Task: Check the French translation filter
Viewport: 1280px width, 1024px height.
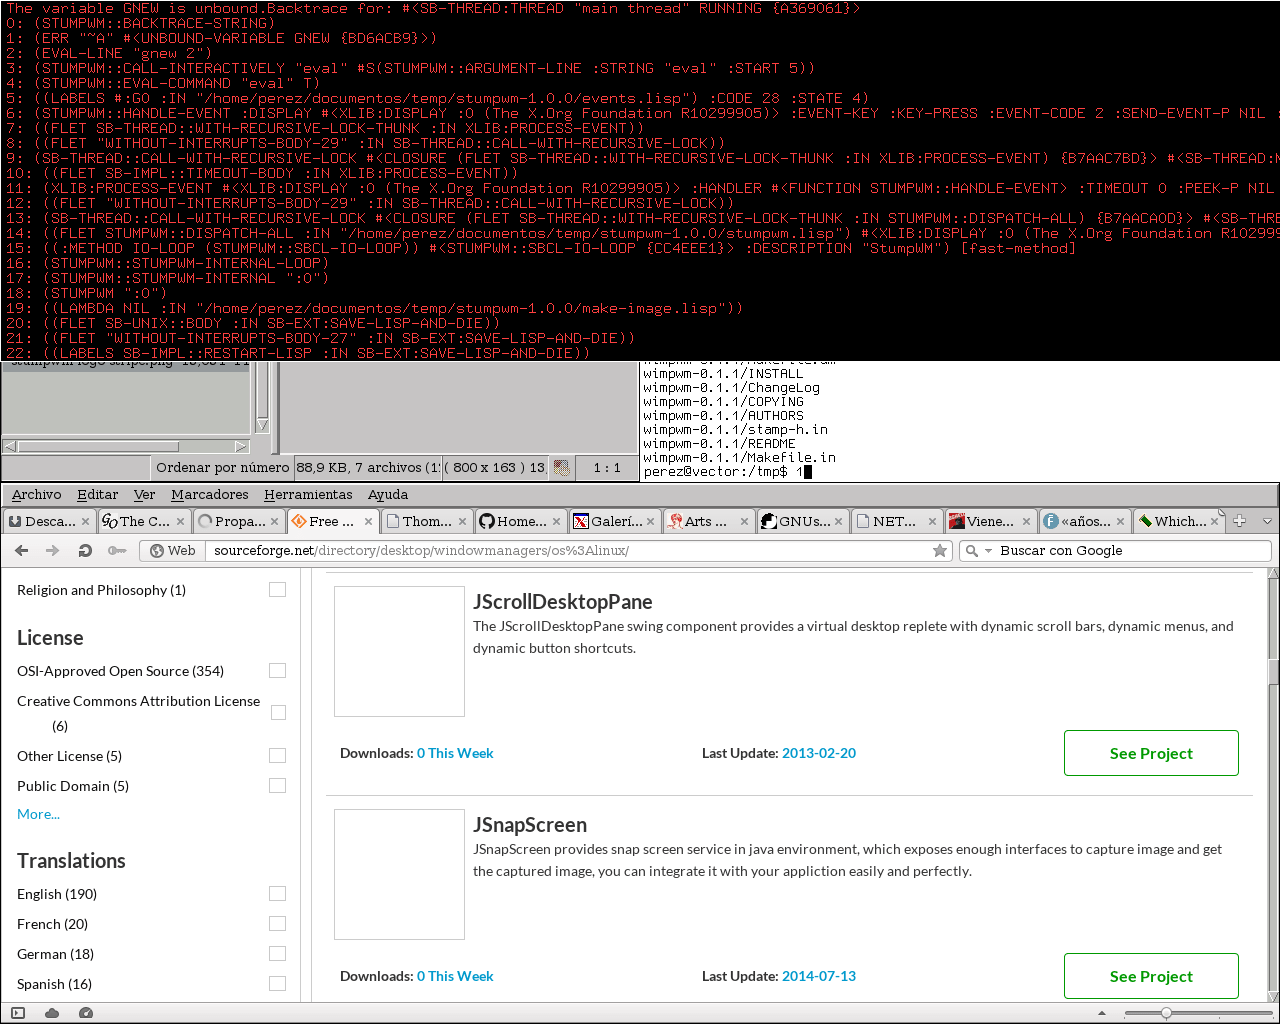Action: tap(277, 924)
